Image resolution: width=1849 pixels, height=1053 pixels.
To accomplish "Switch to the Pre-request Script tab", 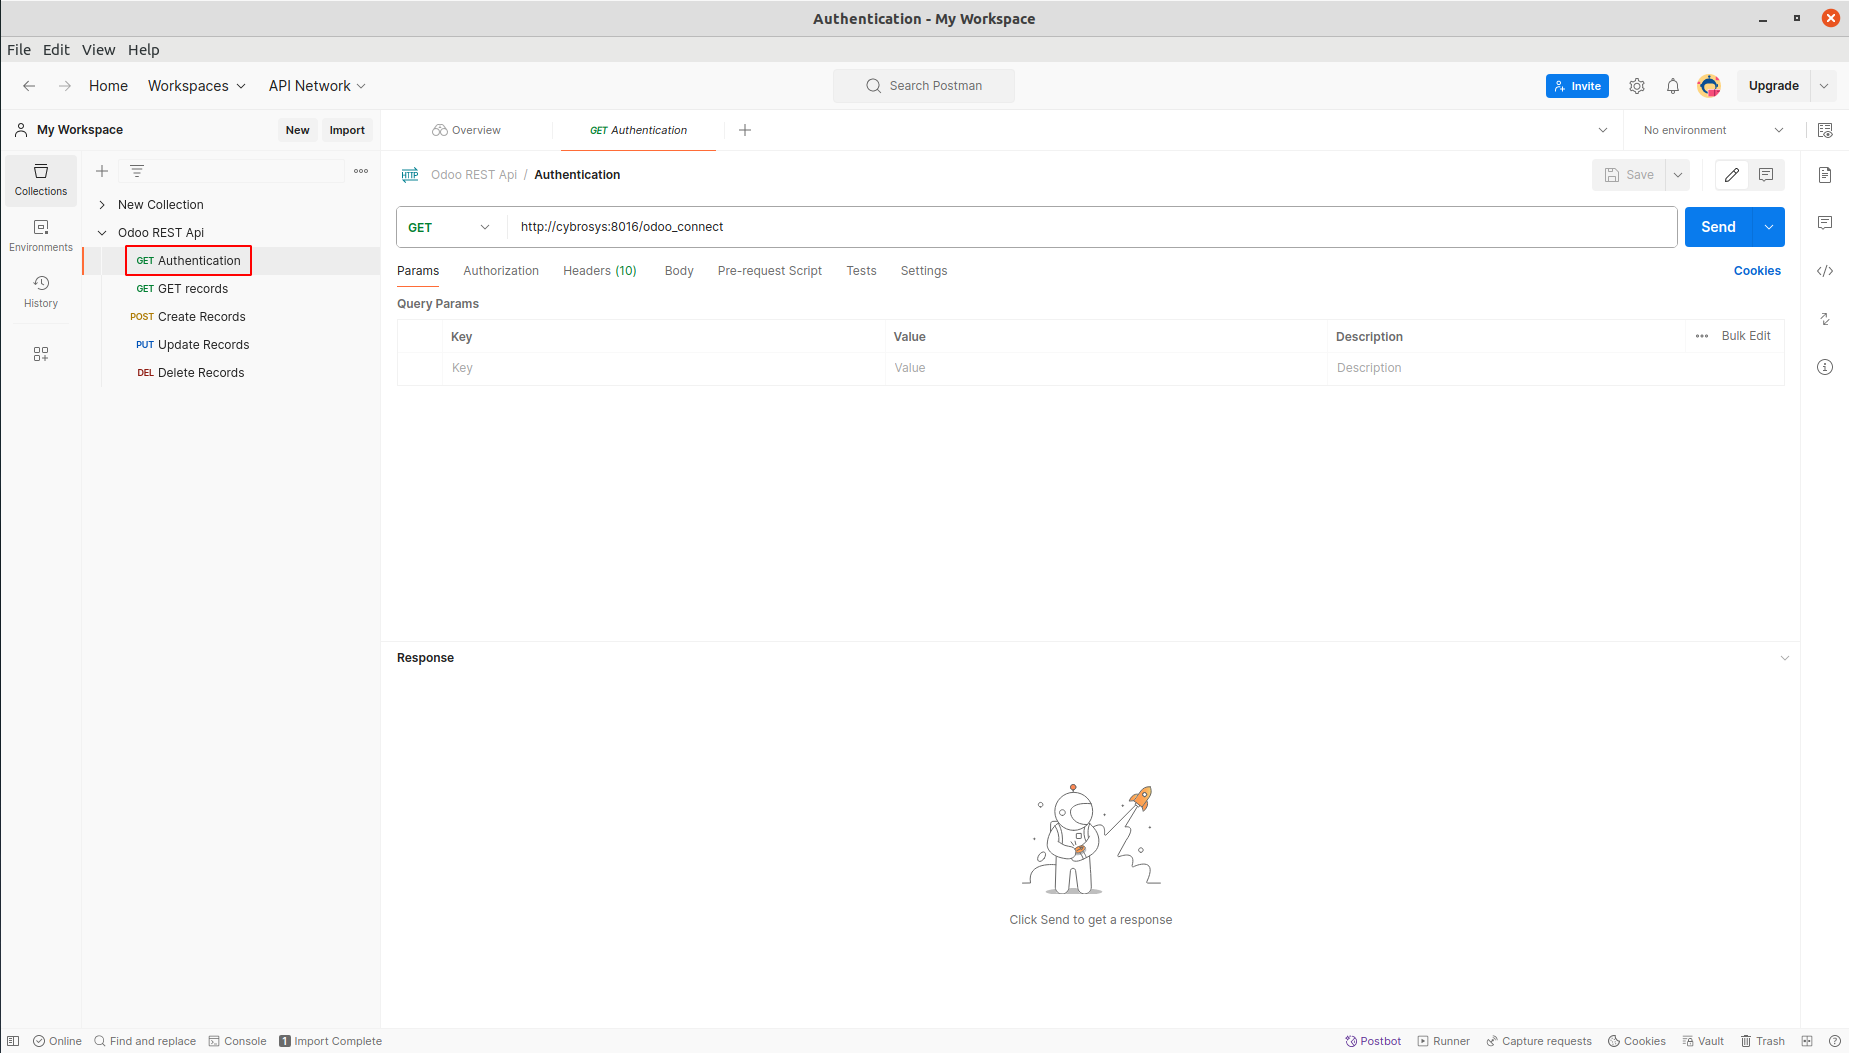I will click(x=770, y=271).
